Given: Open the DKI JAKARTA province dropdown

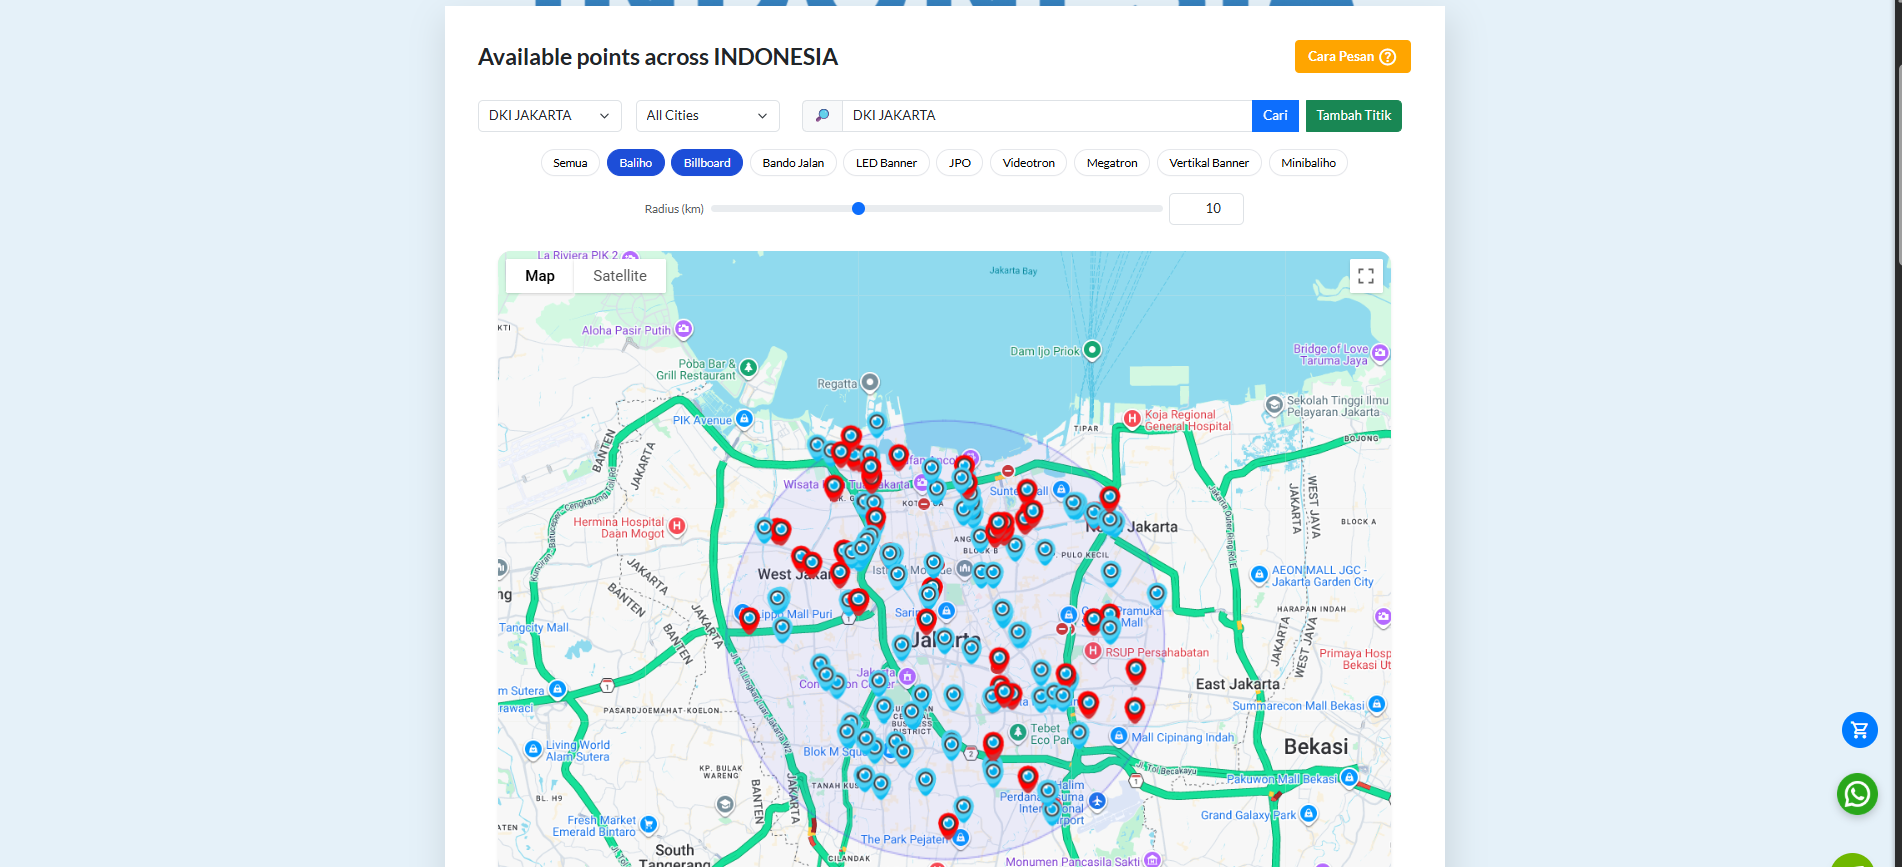Looking at the screenshot, I should [x=549, y=116].
